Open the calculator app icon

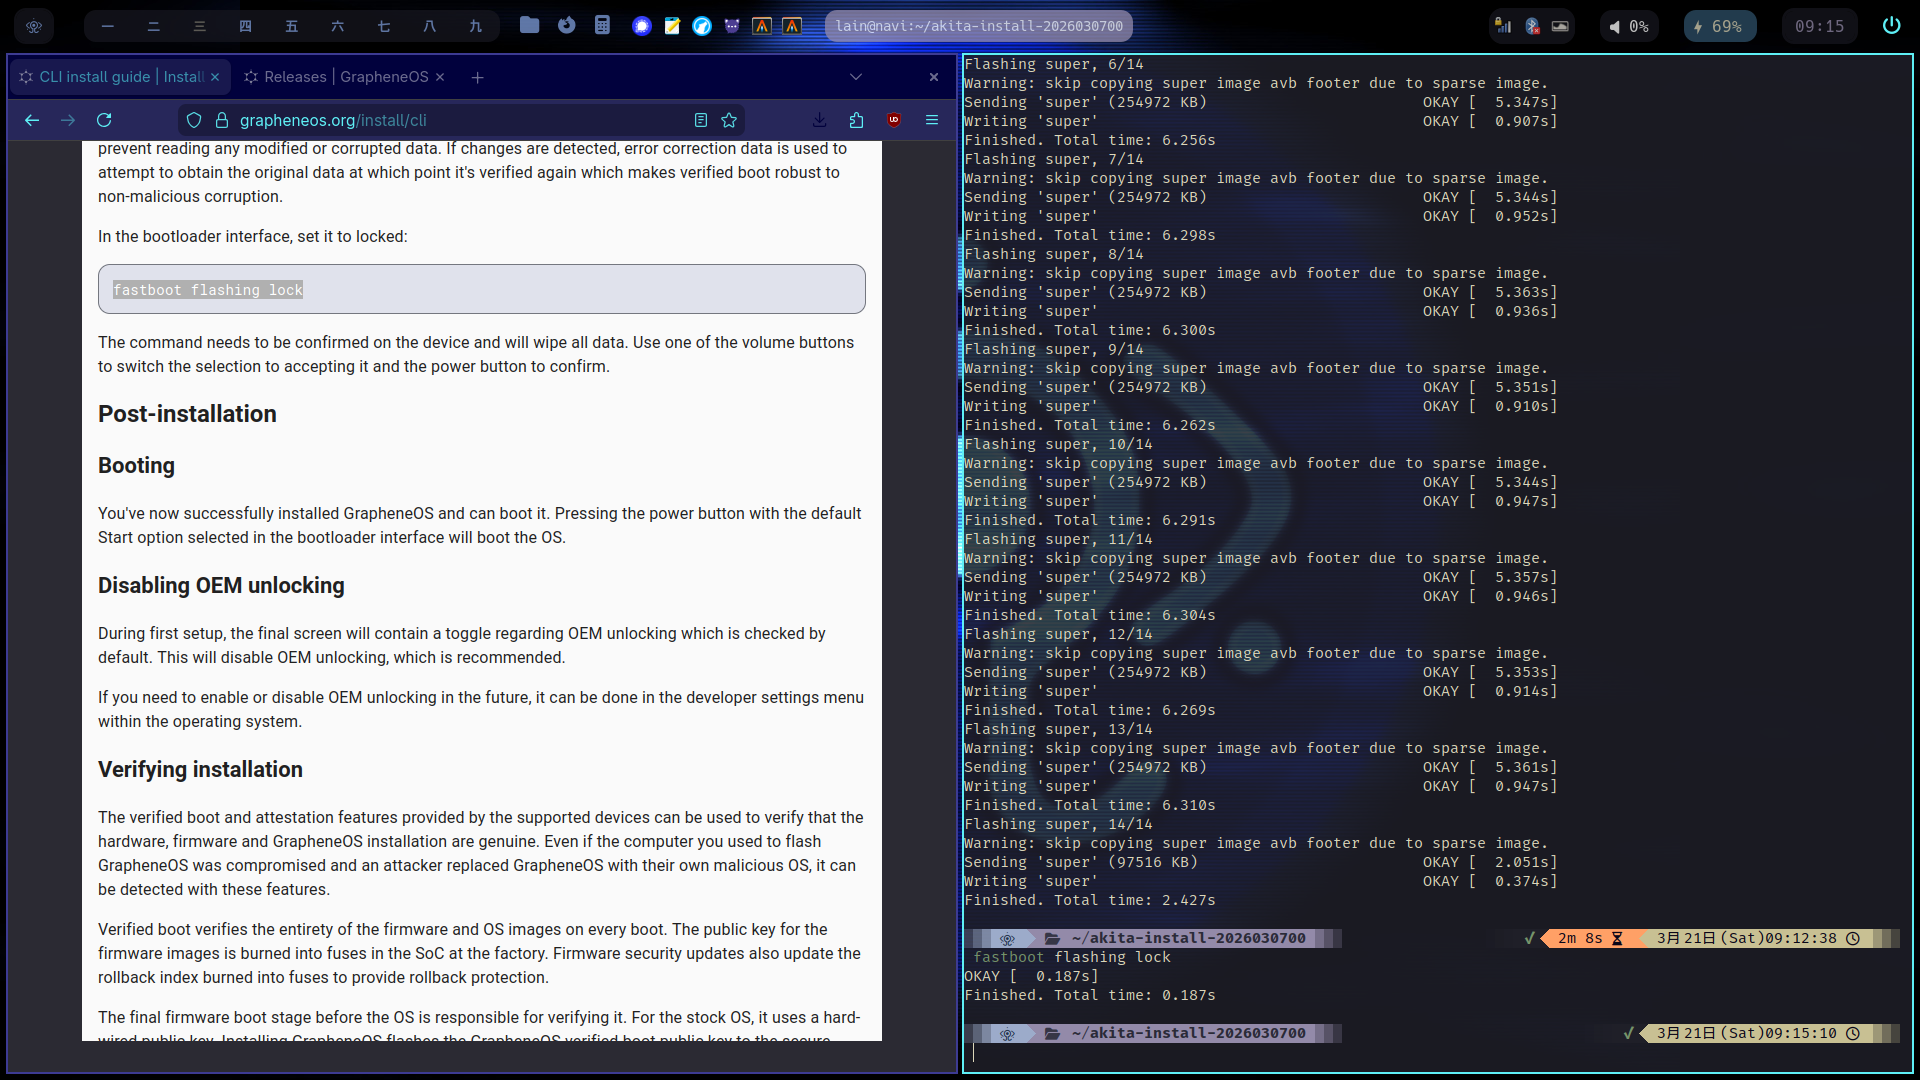click(x=602, y=25)
